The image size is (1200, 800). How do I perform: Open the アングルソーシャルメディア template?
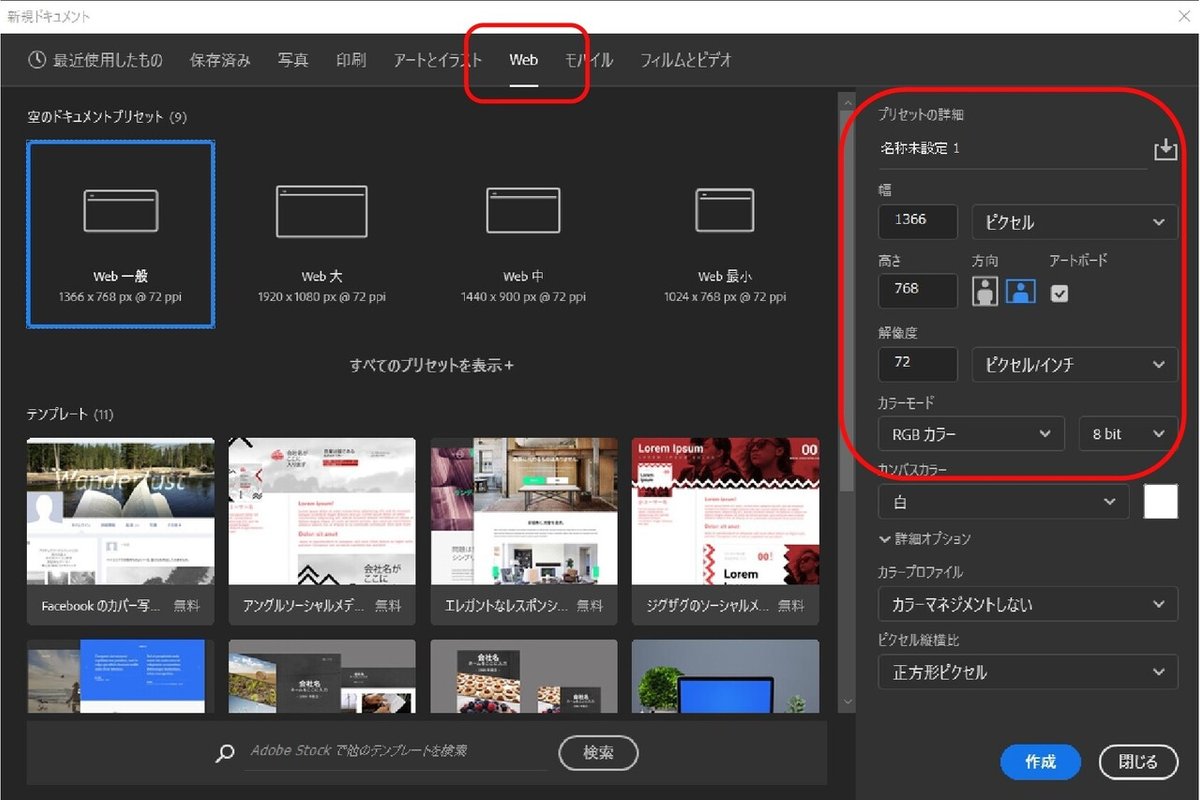pos(322,530)
